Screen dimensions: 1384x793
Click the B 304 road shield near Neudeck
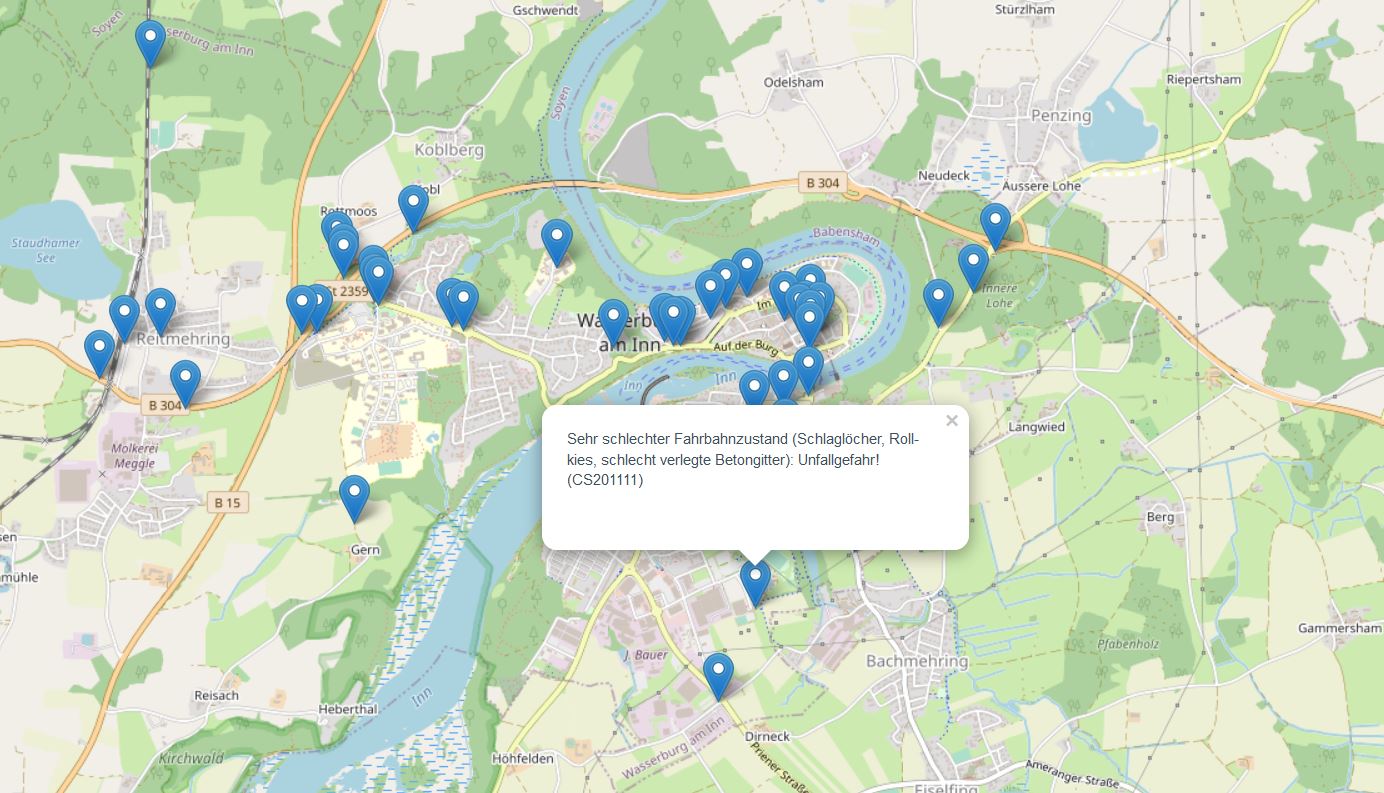[821, 183]
